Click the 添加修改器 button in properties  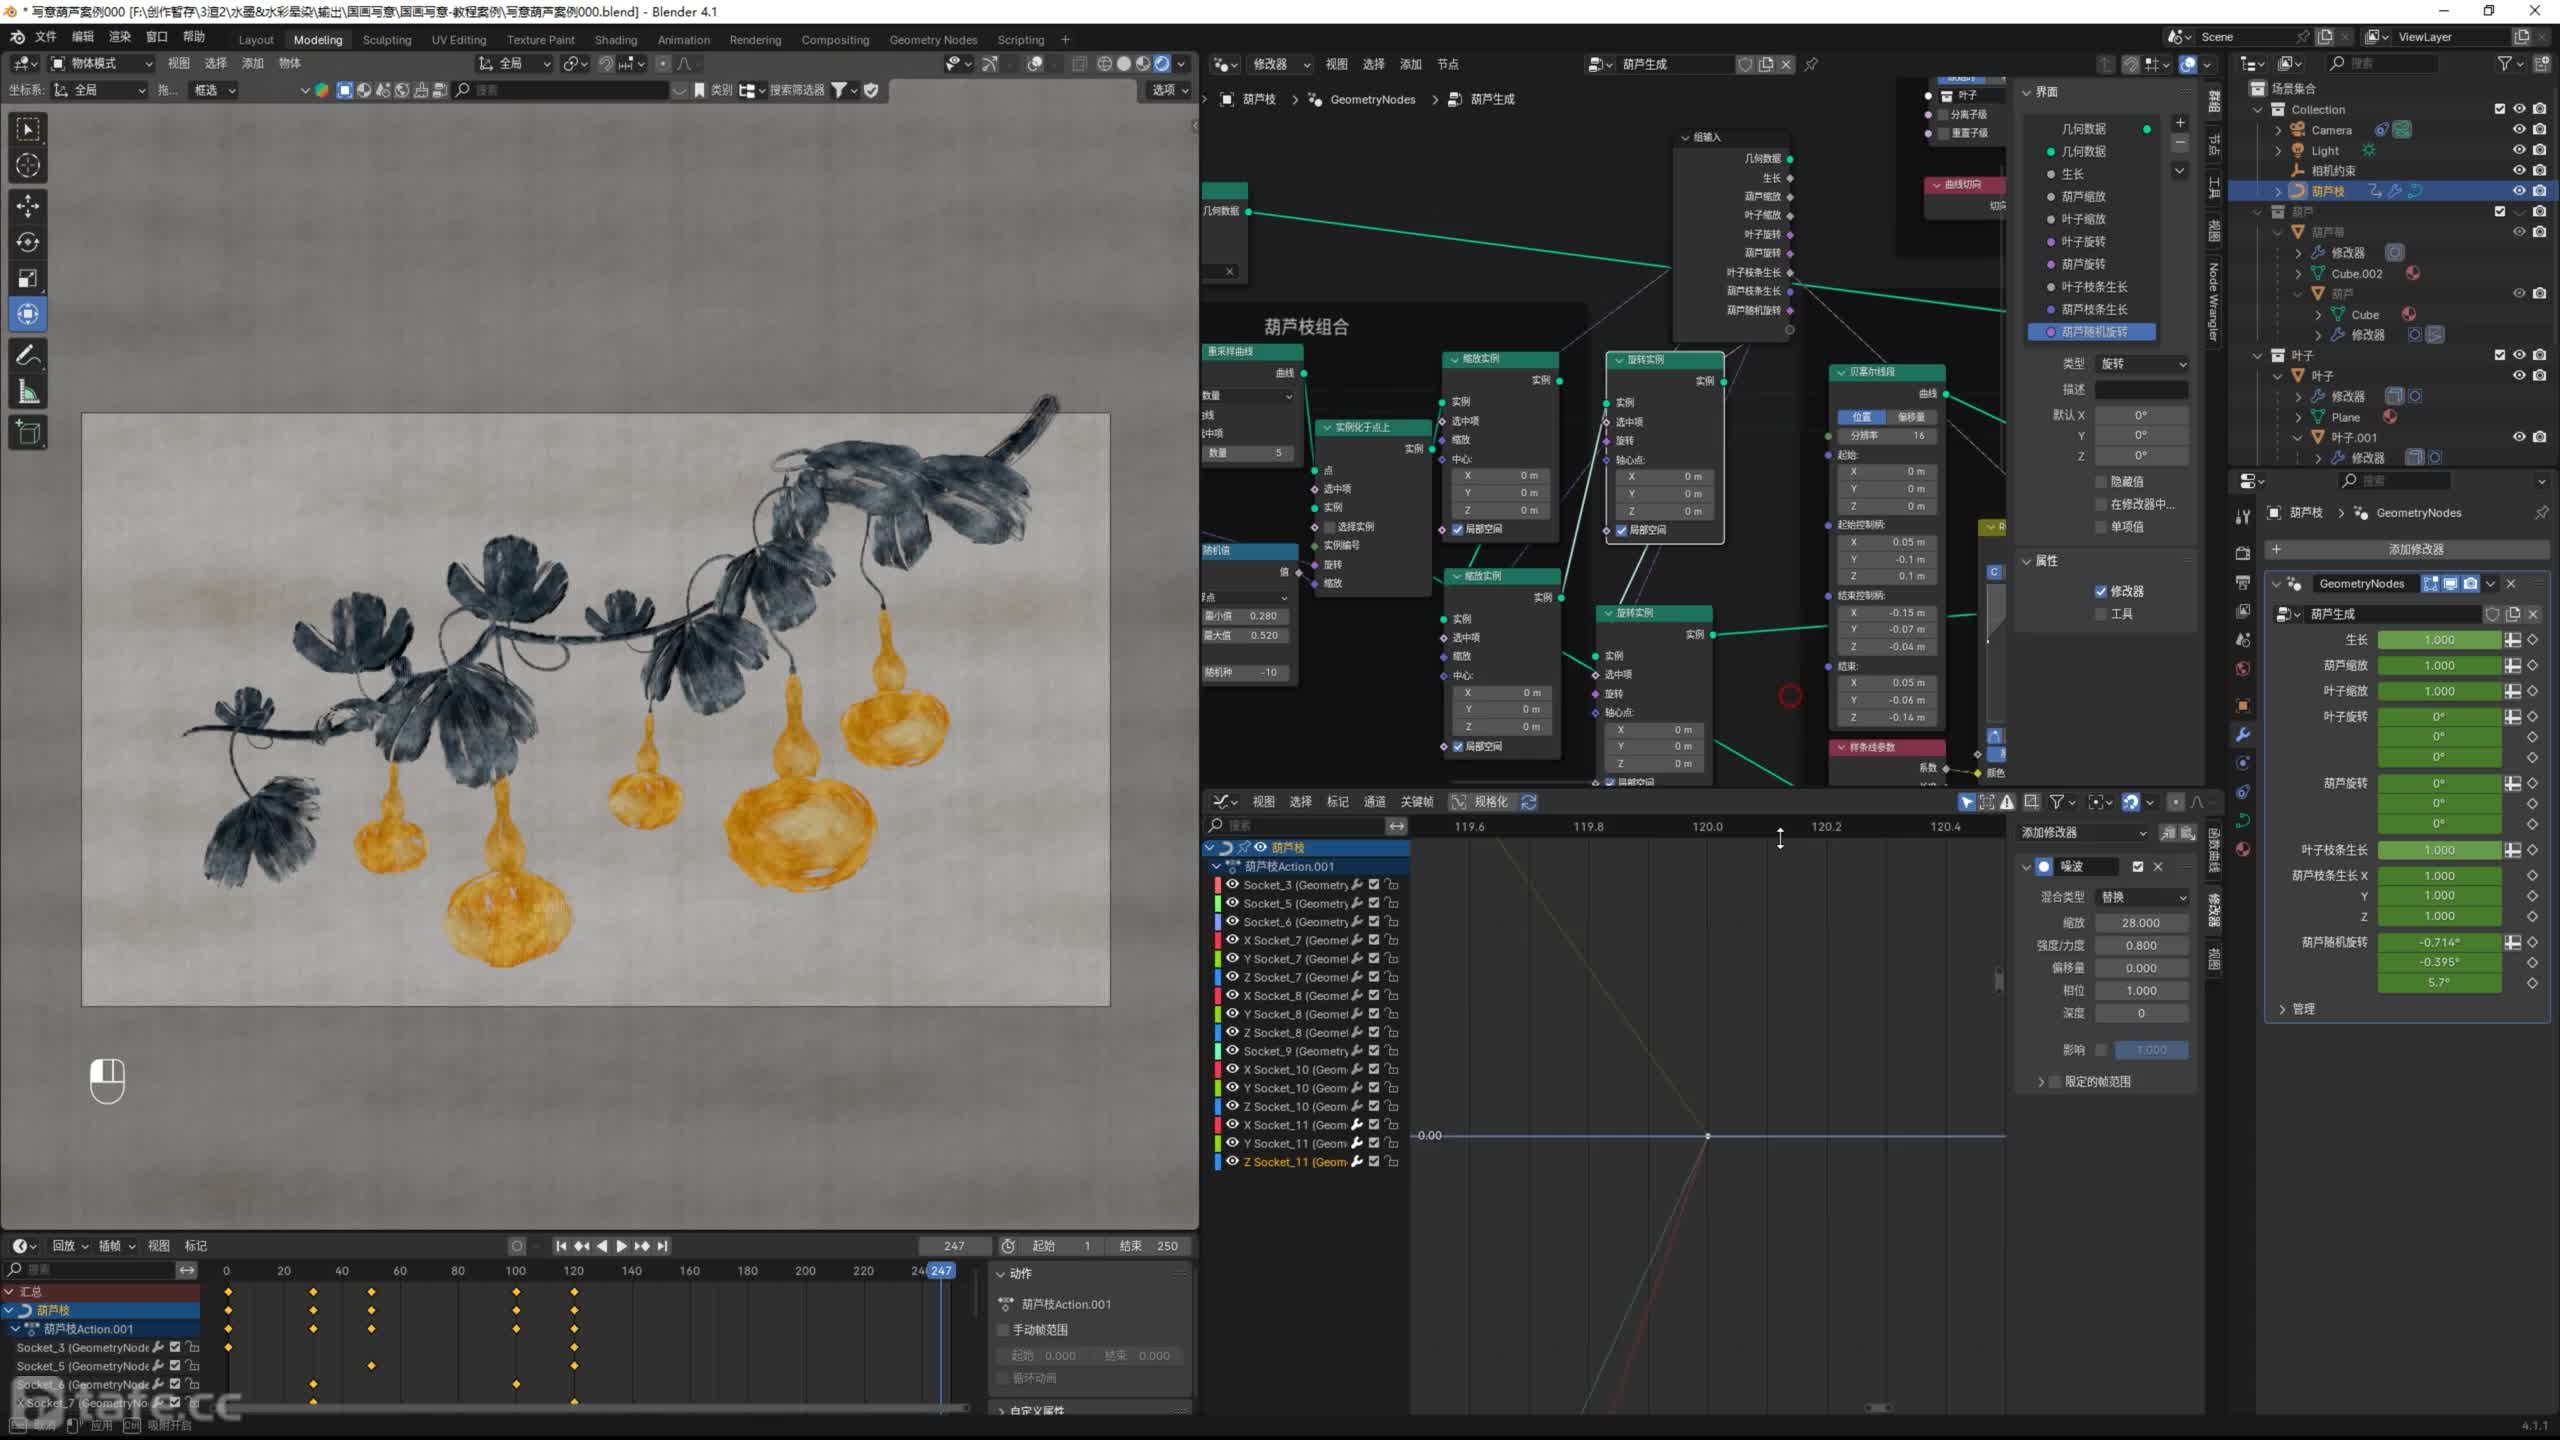[2415, 549]
